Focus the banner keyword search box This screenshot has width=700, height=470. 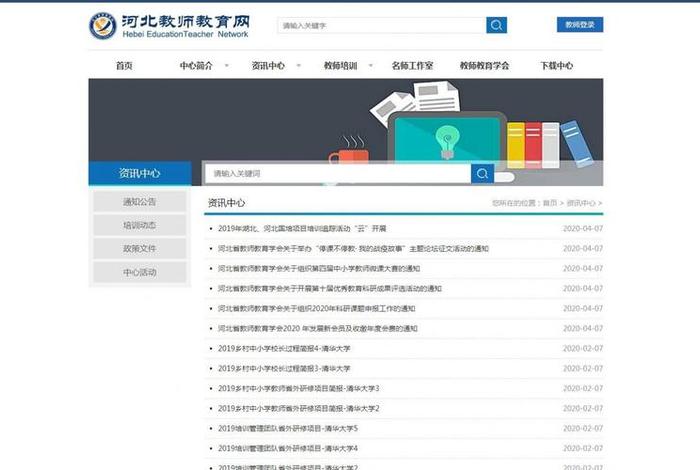(338, 173)
